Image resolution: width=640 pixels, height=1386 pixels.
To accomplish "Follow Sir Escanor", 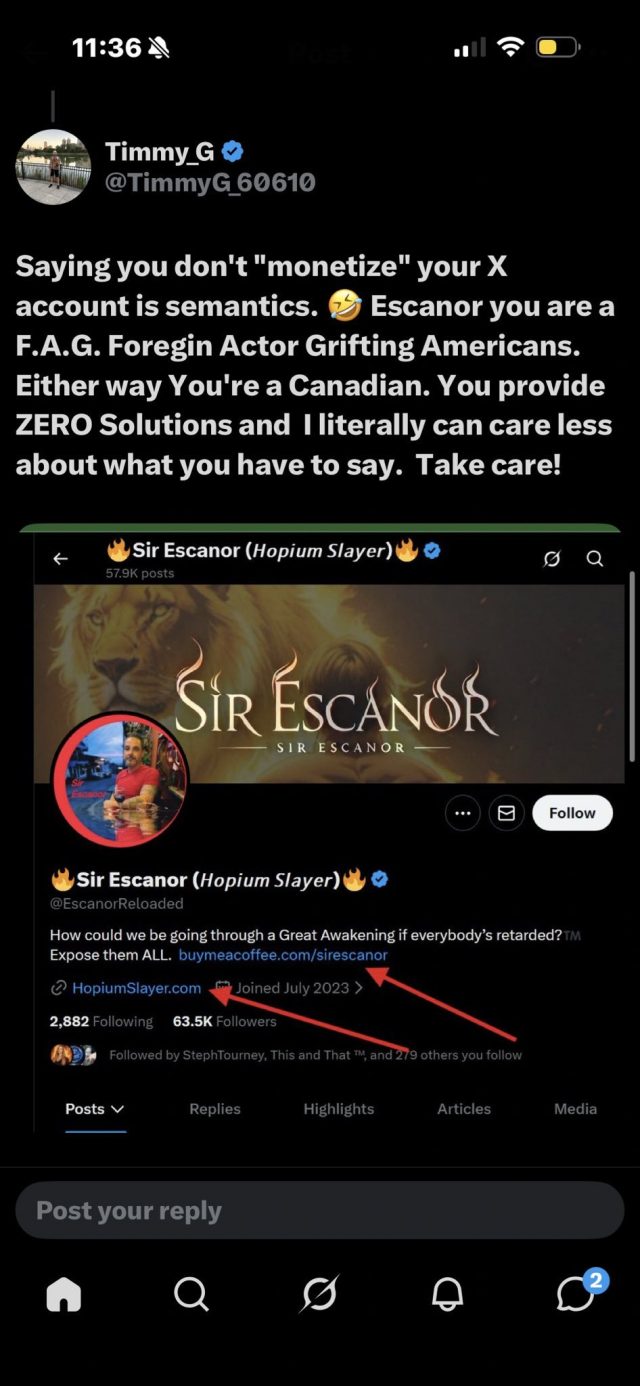I will click(572, 813).
